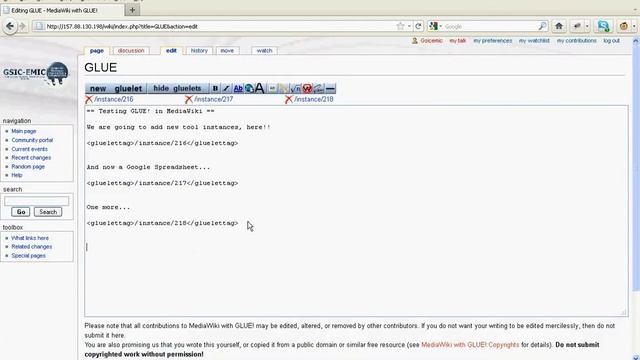Viewport: 640px width, 360px height.
Task: Insert internal link with Ab icon
Action: 238,88
